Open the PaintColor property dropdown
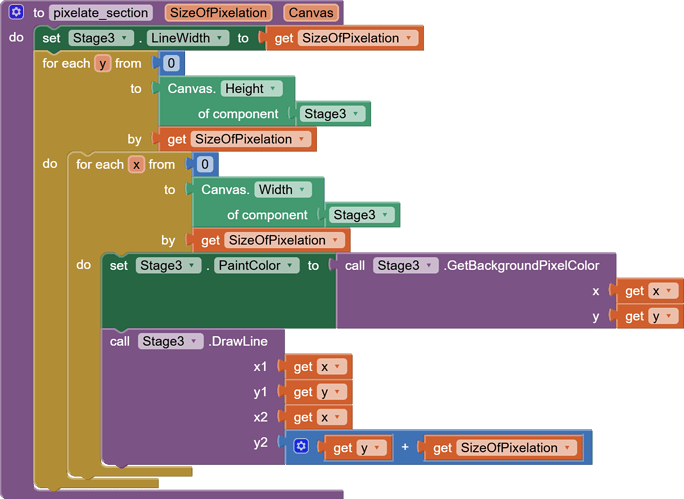 click(x=257, y=265)
